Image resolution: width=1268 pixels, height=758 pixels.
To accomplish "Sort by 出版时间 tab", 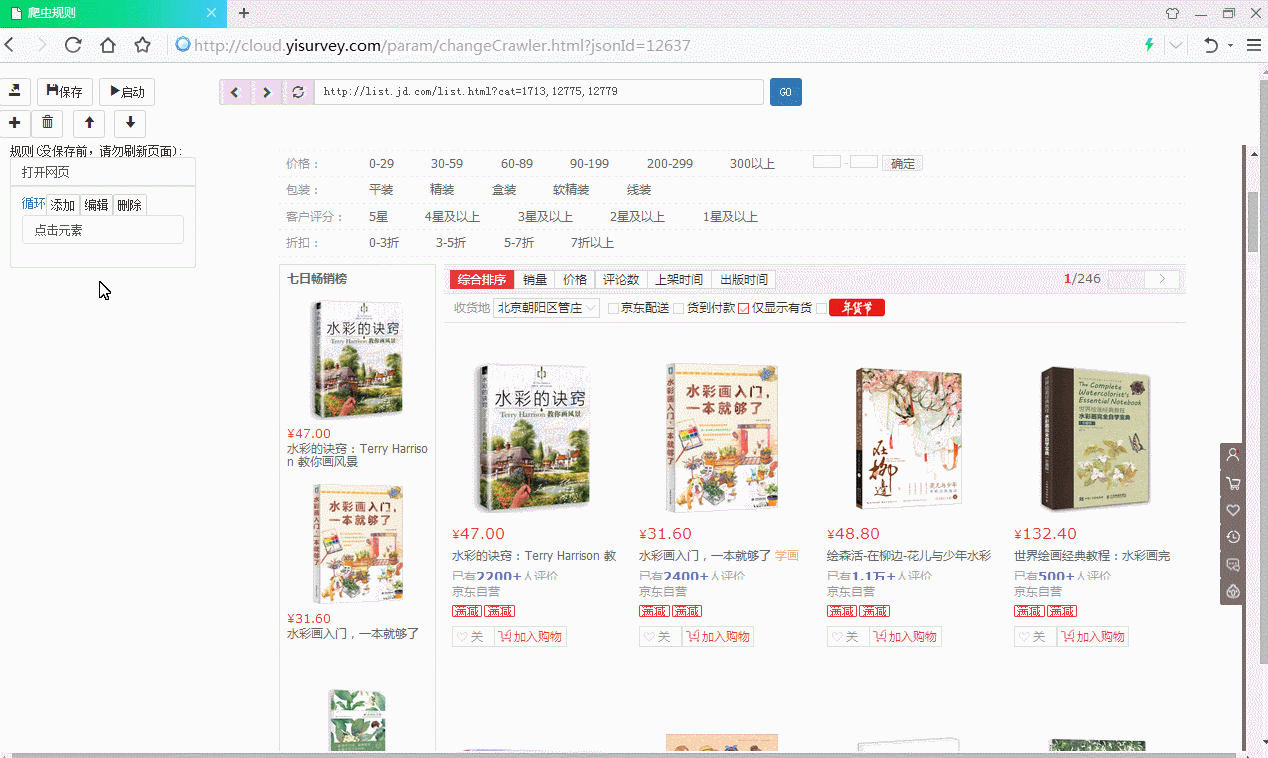I will (744, 280).
